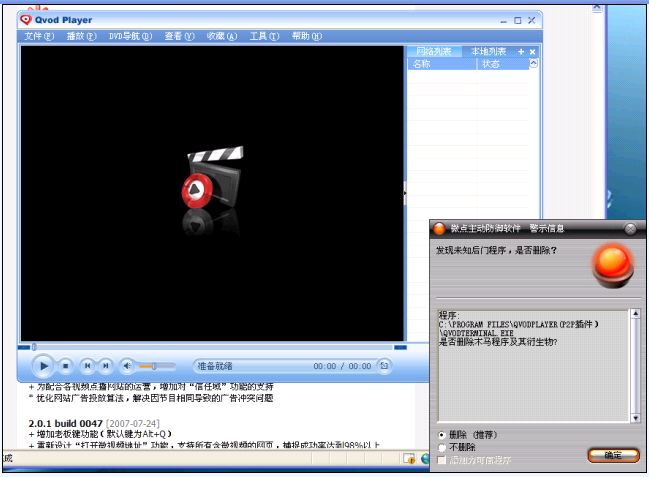This screenshot has height=477, width=649.
Task: Open the 播放(P) menu
Action: click(x=82, y=36)
